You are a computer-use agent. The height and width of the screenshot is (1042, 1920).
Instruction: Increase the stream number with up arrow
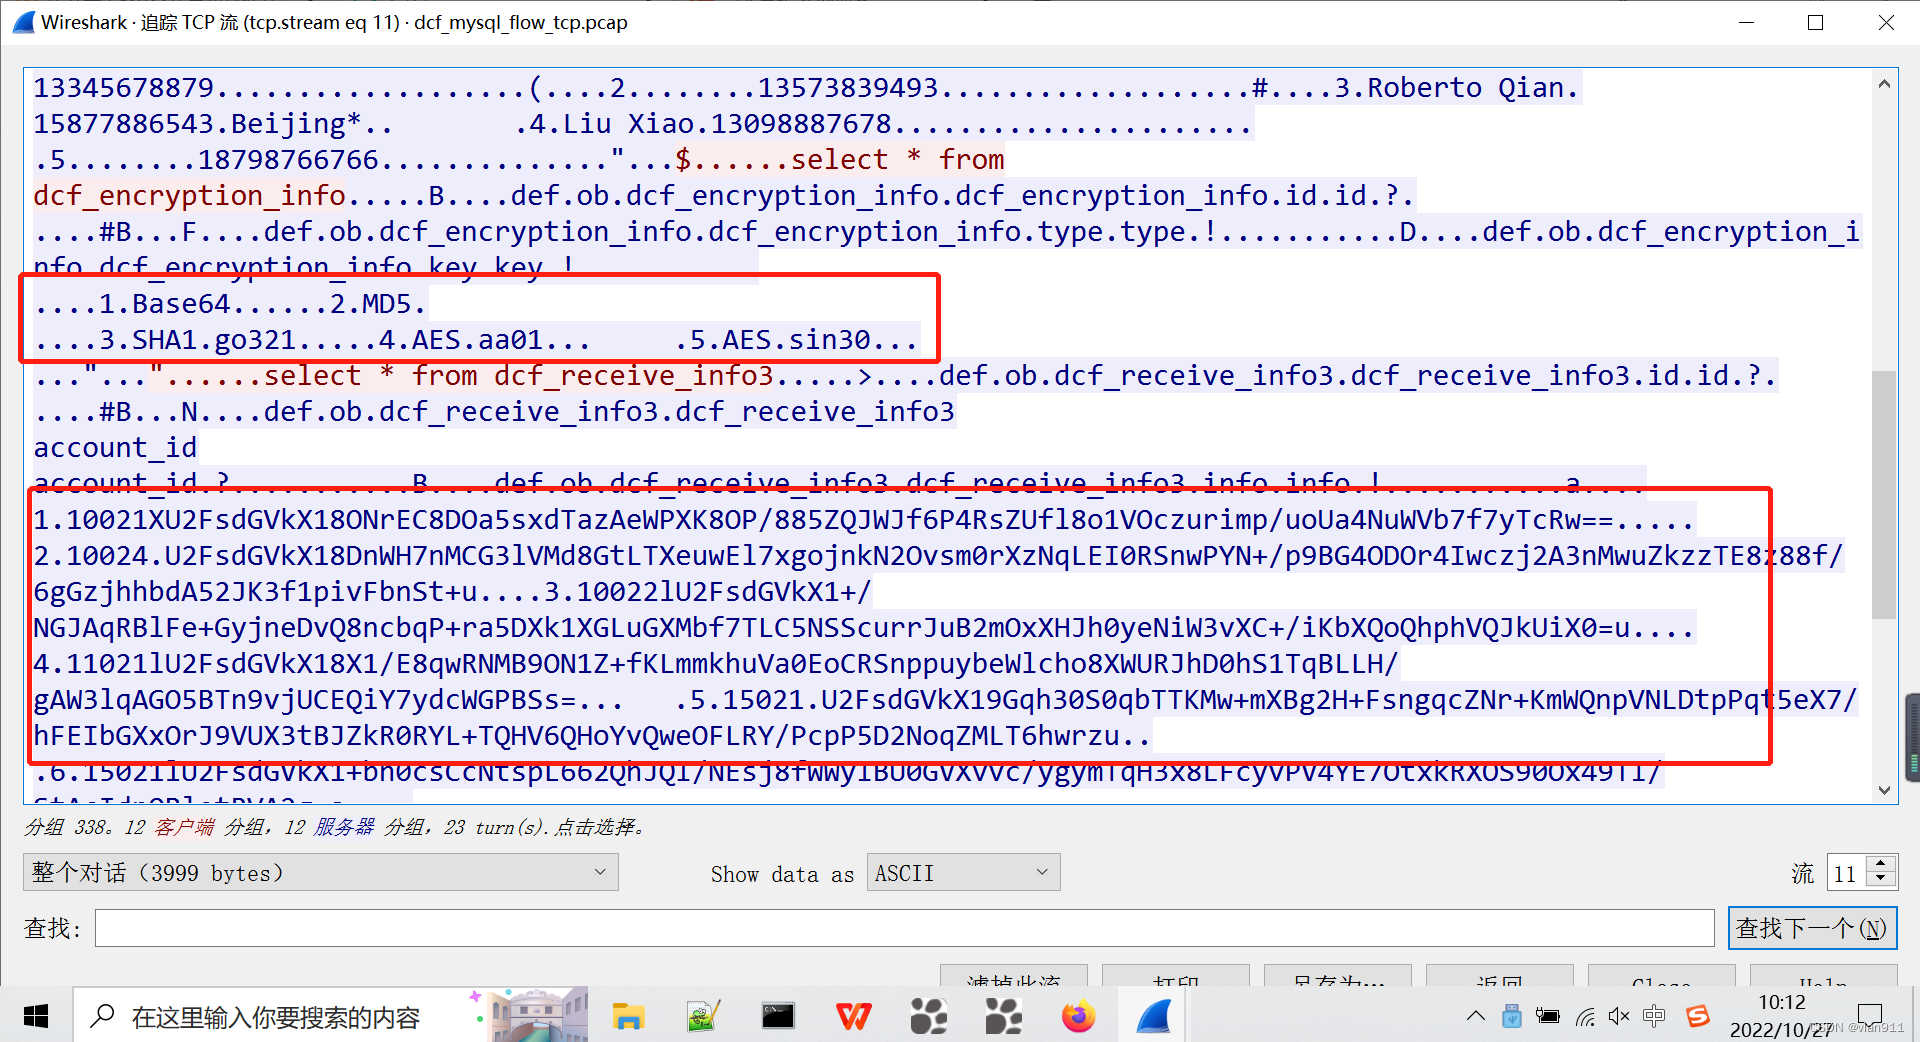[1881, 864]
